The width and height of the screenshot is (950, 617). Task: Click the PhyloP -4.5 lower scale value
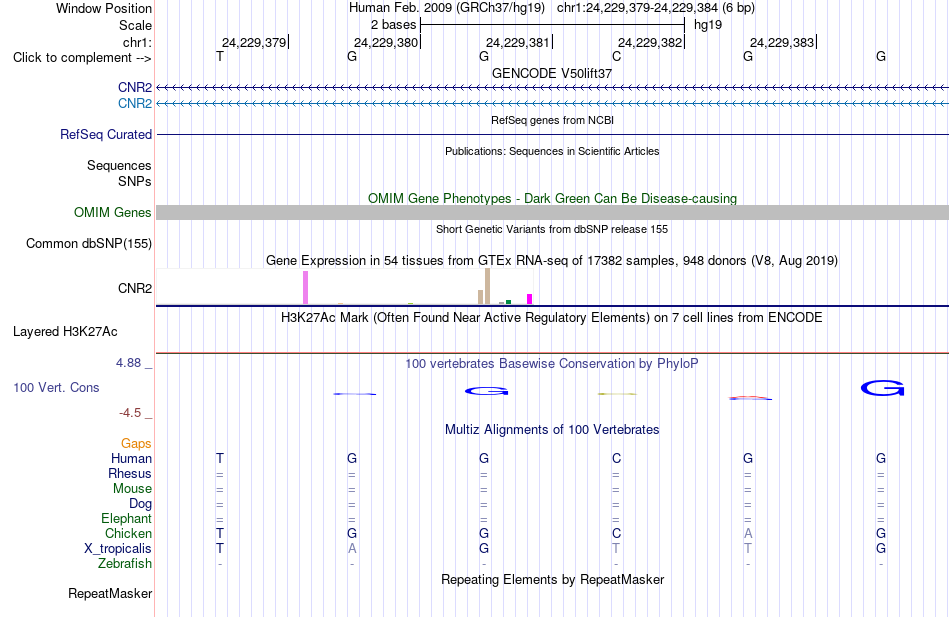pos(130,413)
